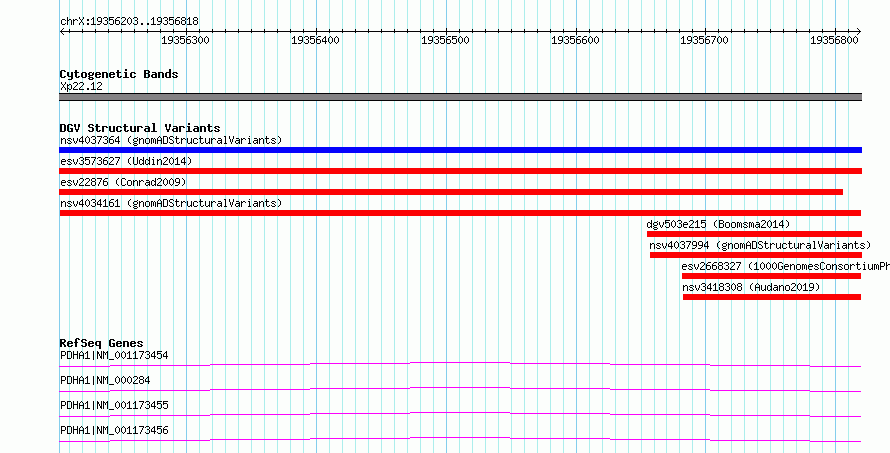The height and width of the screenshot is (453, 890).
Task: Select the red esv2668327 variant bar
Action: [x=771, y=276]
